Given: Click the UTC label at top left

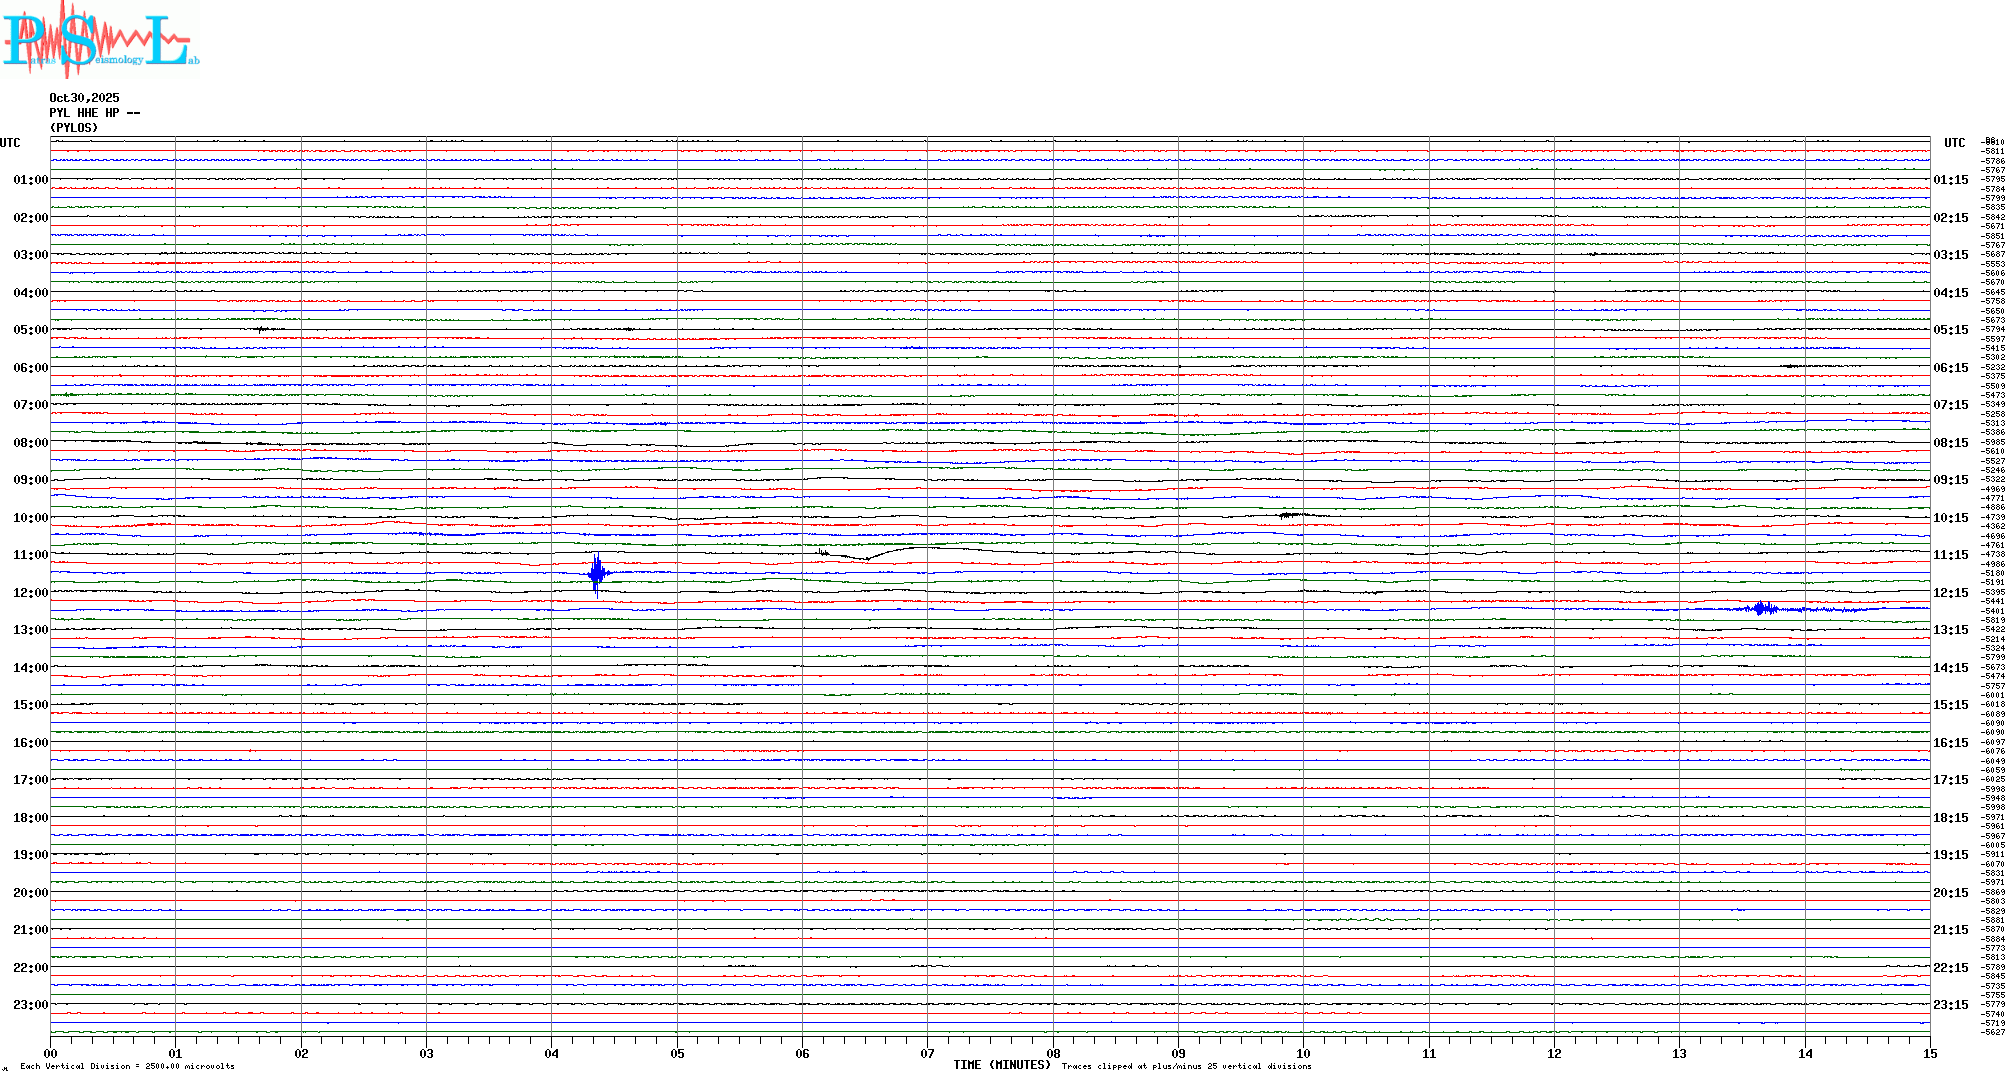Looking at the screenshot, I should 10,143.
